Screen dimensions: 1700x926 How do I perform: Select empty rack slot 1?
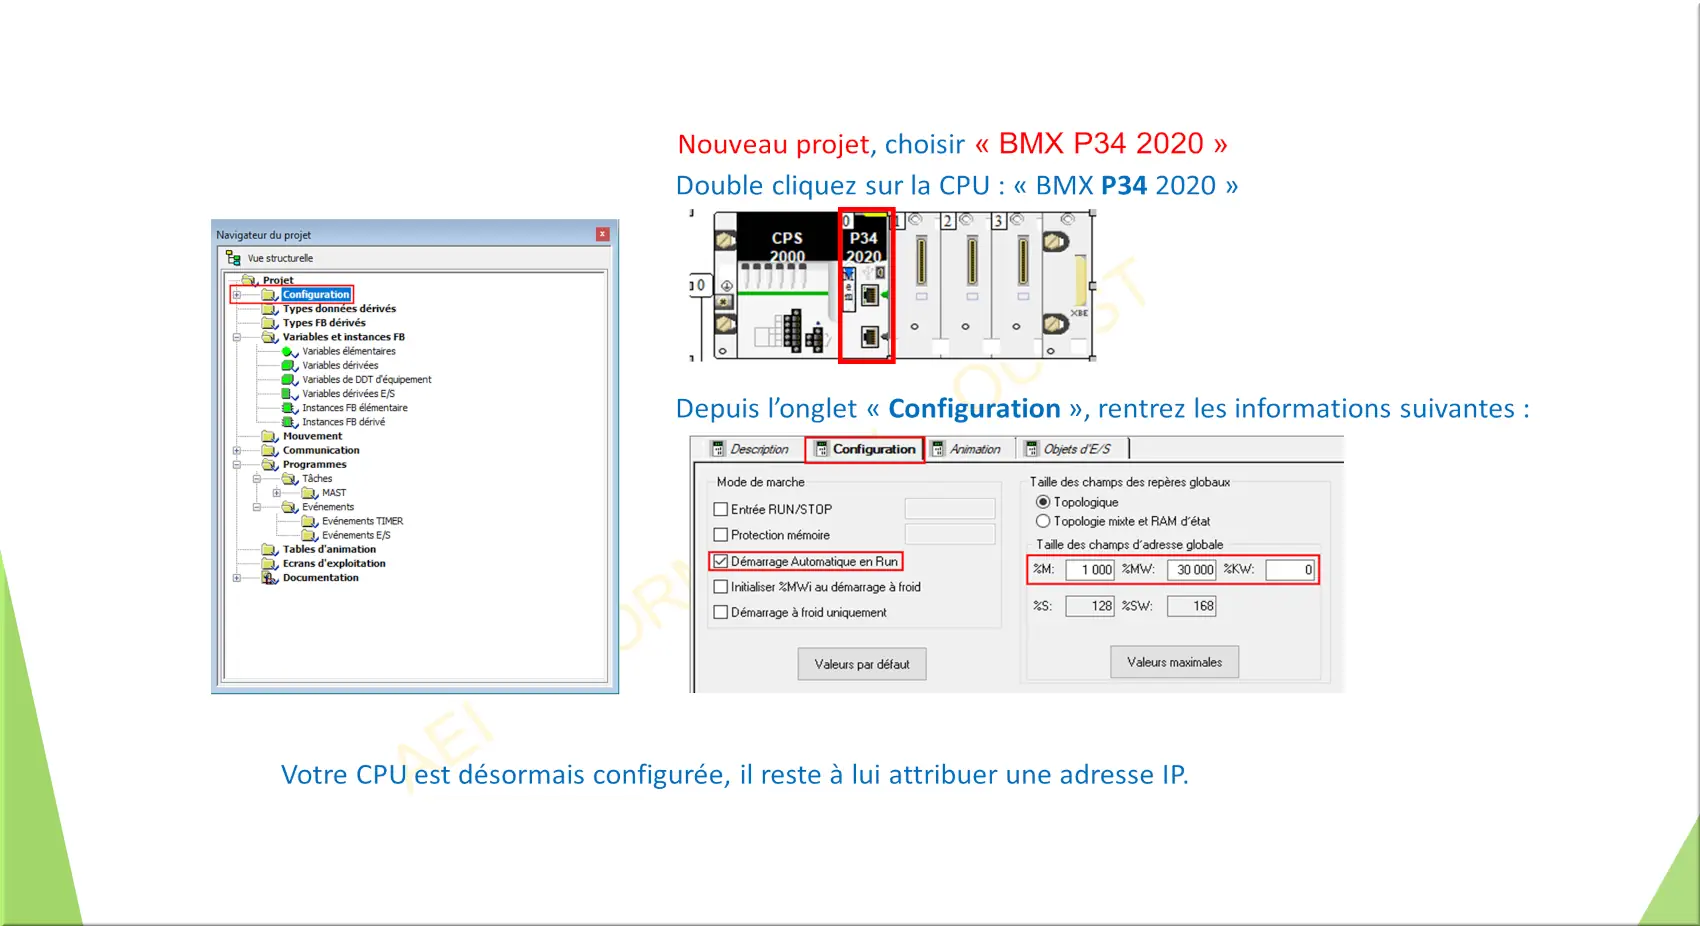pyautogui.click(x=918, y=285)
